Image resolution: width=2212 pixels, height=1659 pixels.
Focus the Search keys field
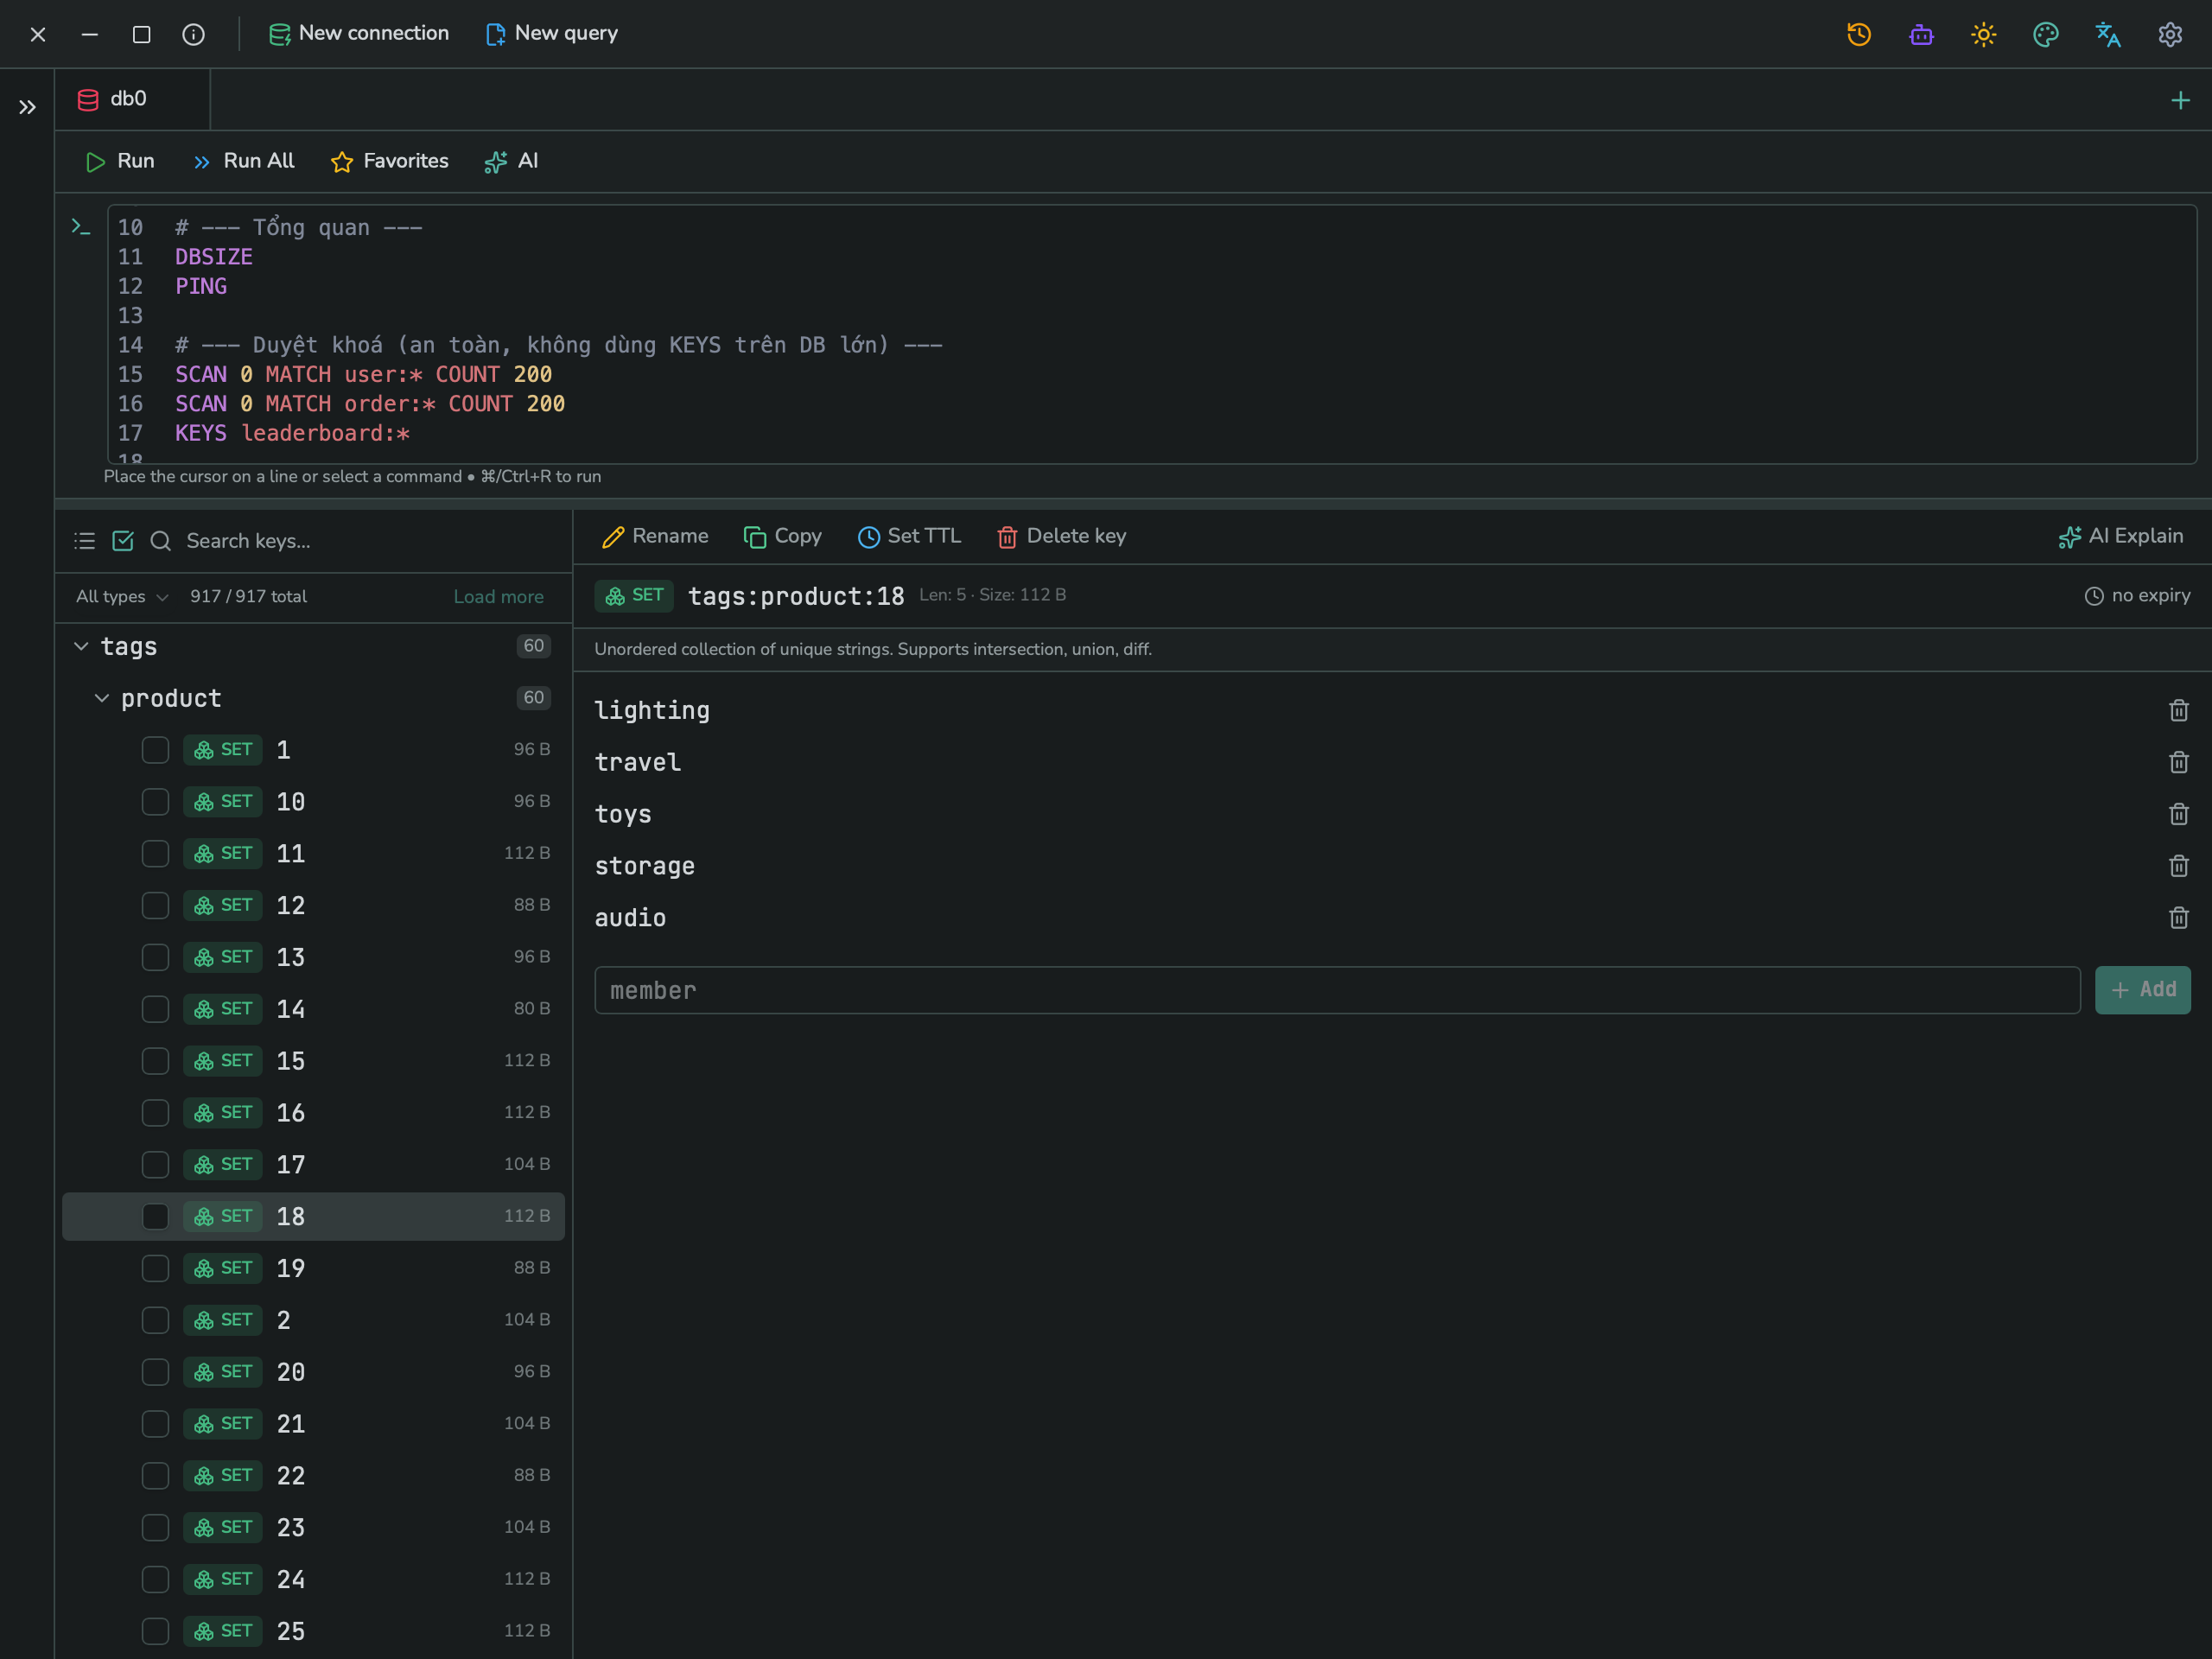point(375,541)
